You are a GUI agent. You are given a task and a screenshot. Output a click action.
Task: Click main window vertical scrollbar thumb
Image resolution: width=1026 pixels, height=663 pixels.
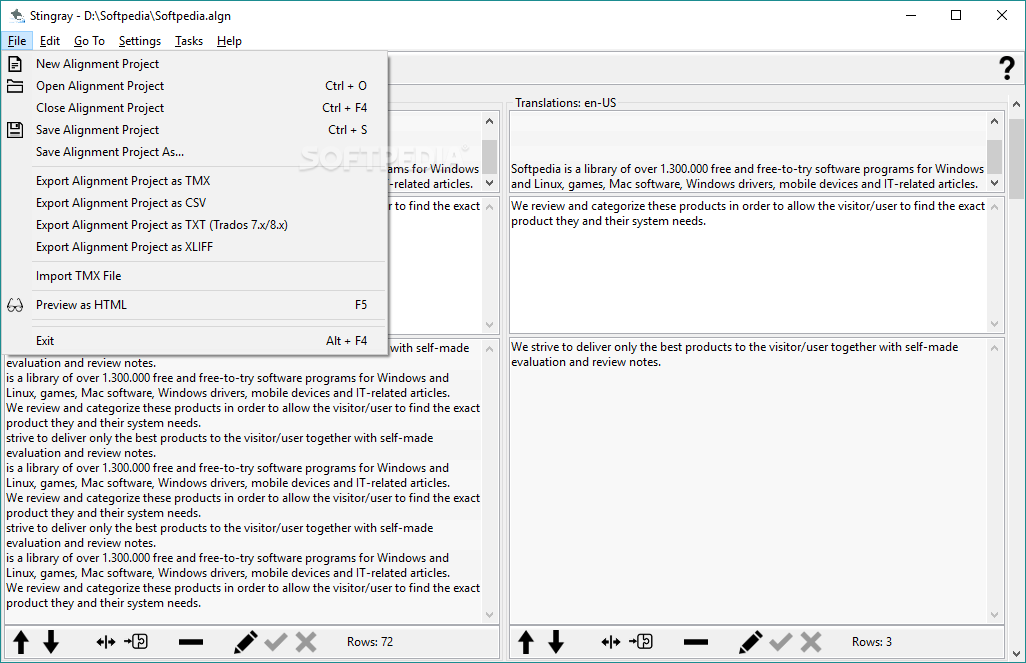pos(1016,158)
